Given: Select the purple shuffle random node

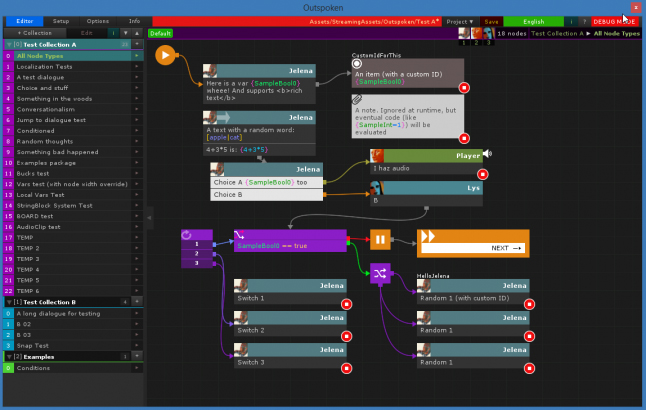Looking at the screenshot, I should pos(380,273).
